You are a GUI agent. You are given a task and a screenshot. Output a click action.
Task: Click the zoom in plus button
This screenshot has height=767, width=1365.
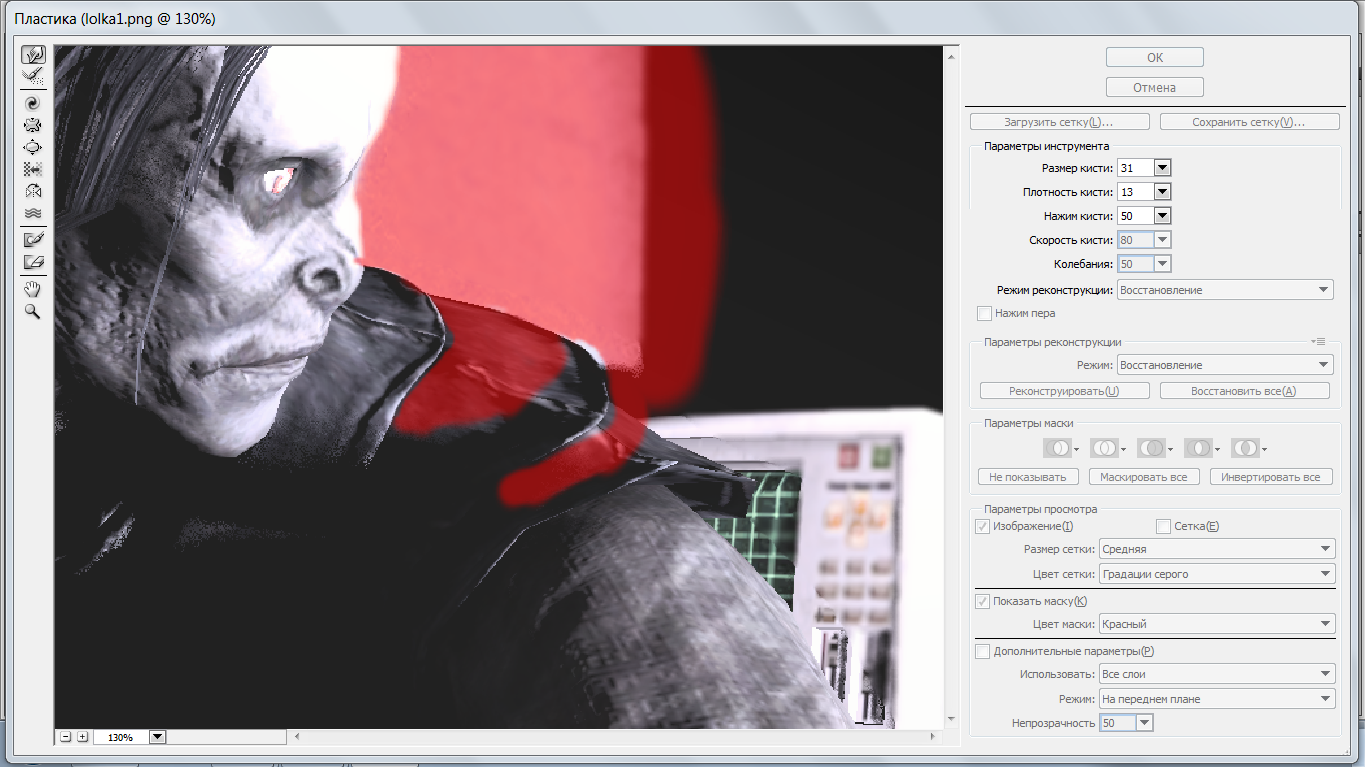[82, 737]
